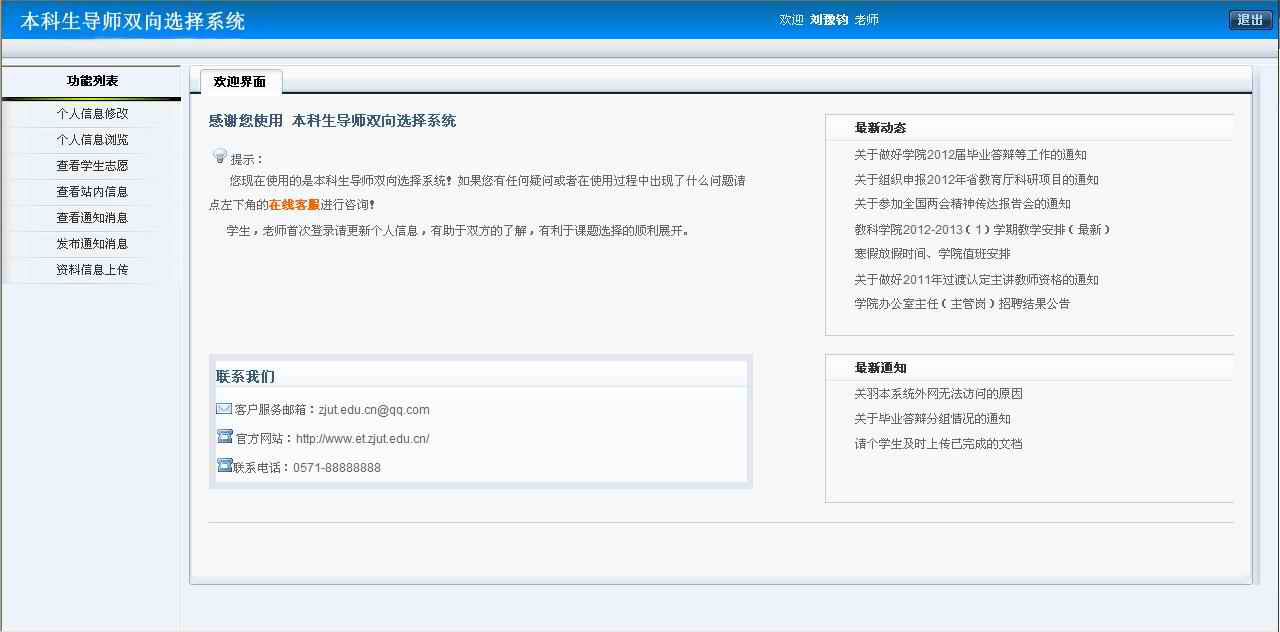Open 个人信息修改 in the function list
Image resolution: width=1280 pixels, height=632 pixels.
92,114
